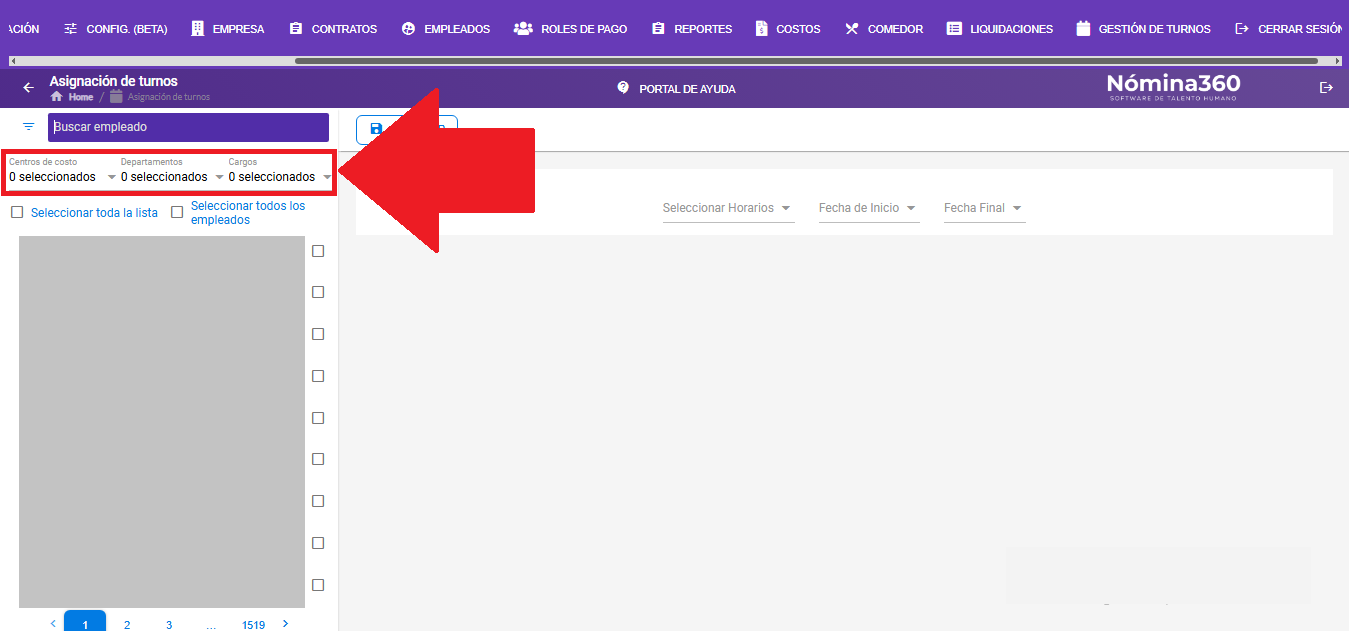Open the REPORTES menu
This screenshot has height=631, width=1349.
(692, 29)
